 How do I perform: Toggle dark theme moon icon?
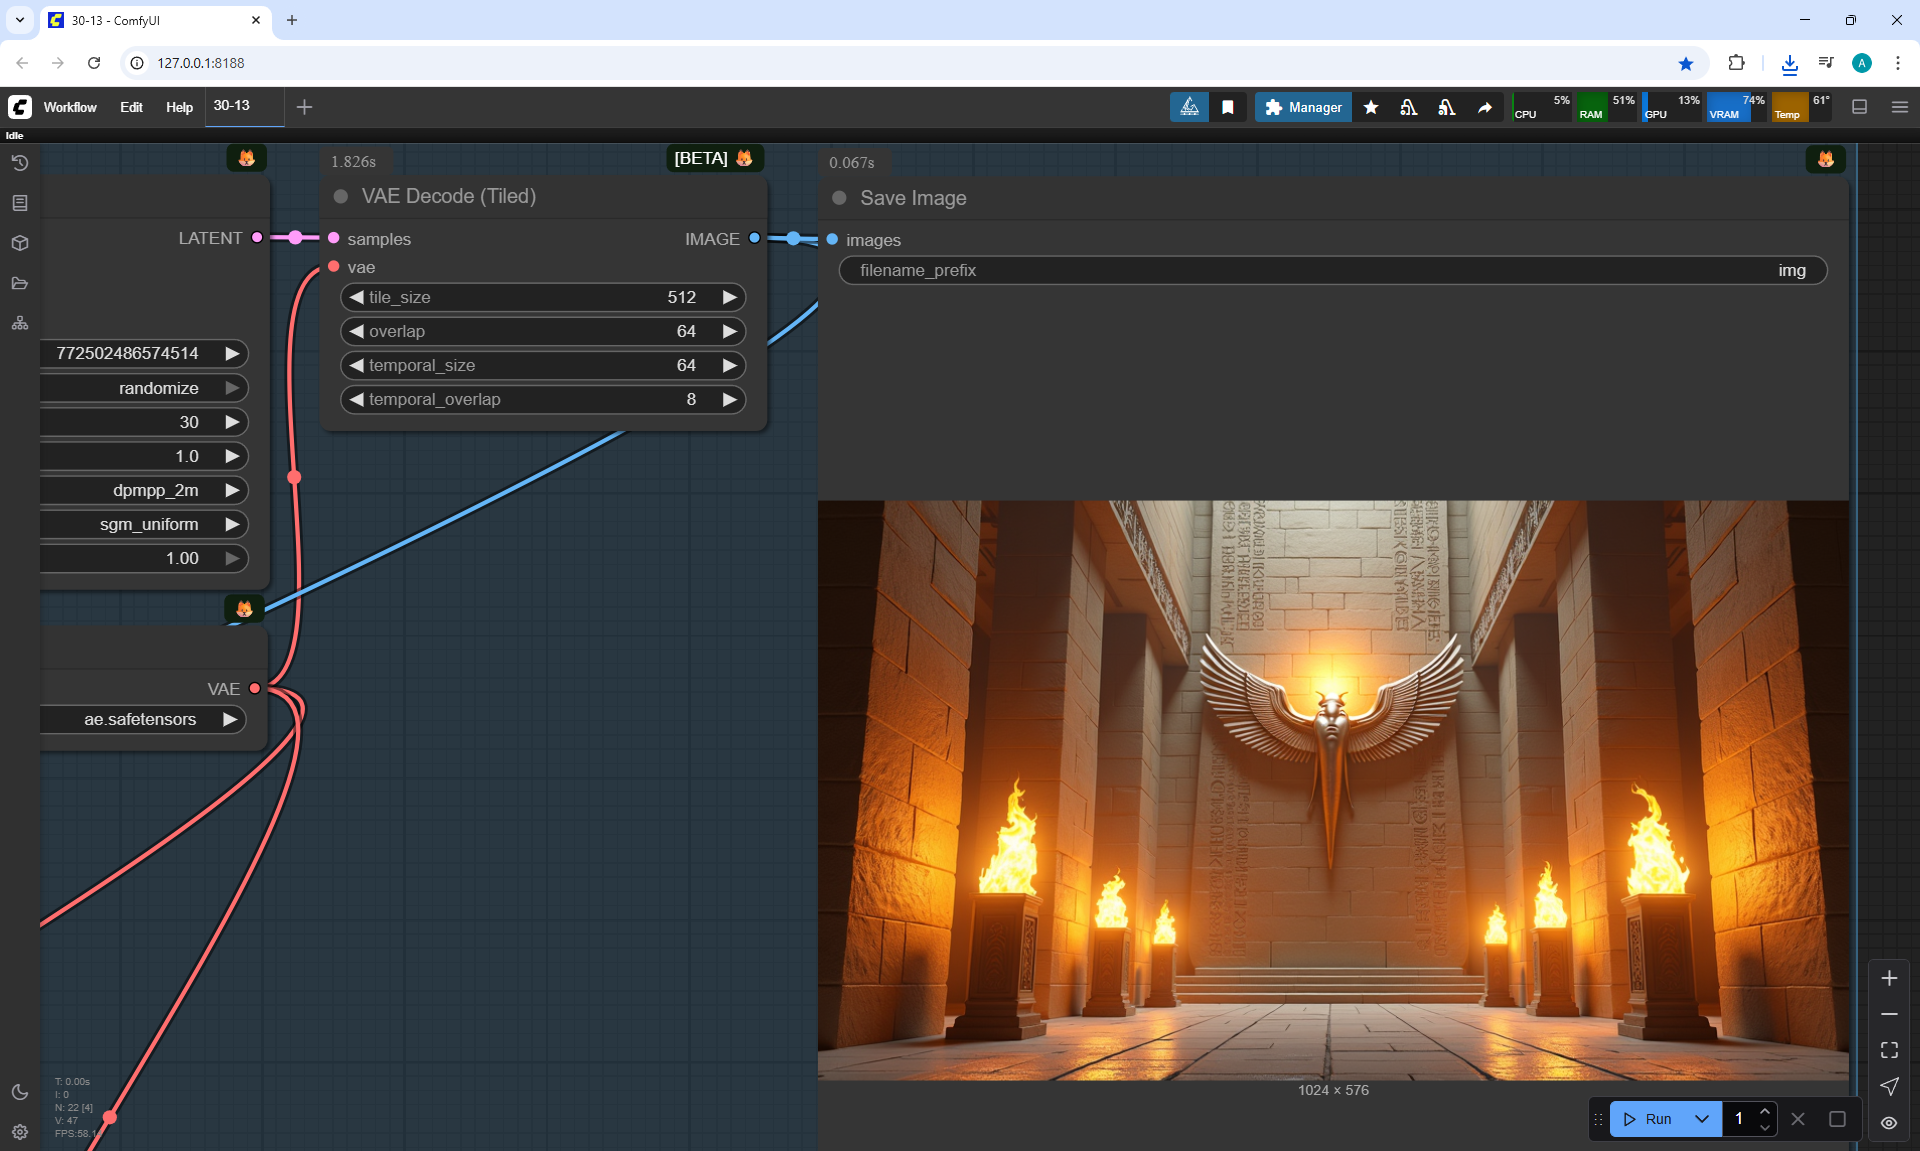[20, 1092]
